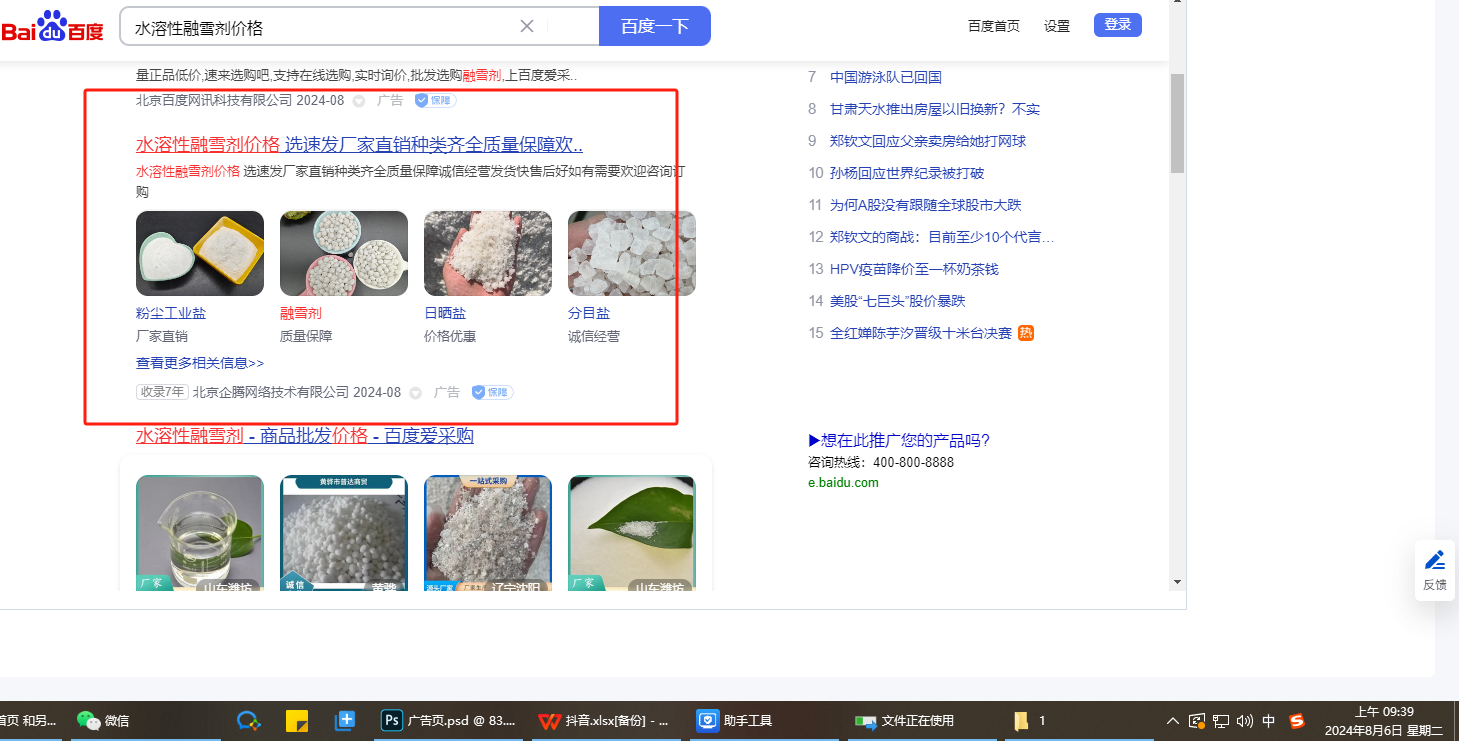The width and height of the screenshot is (1459, 741).
Task: Open hot search 为何A股没有跟随全球股市大跌
Action: pos(926,205)
